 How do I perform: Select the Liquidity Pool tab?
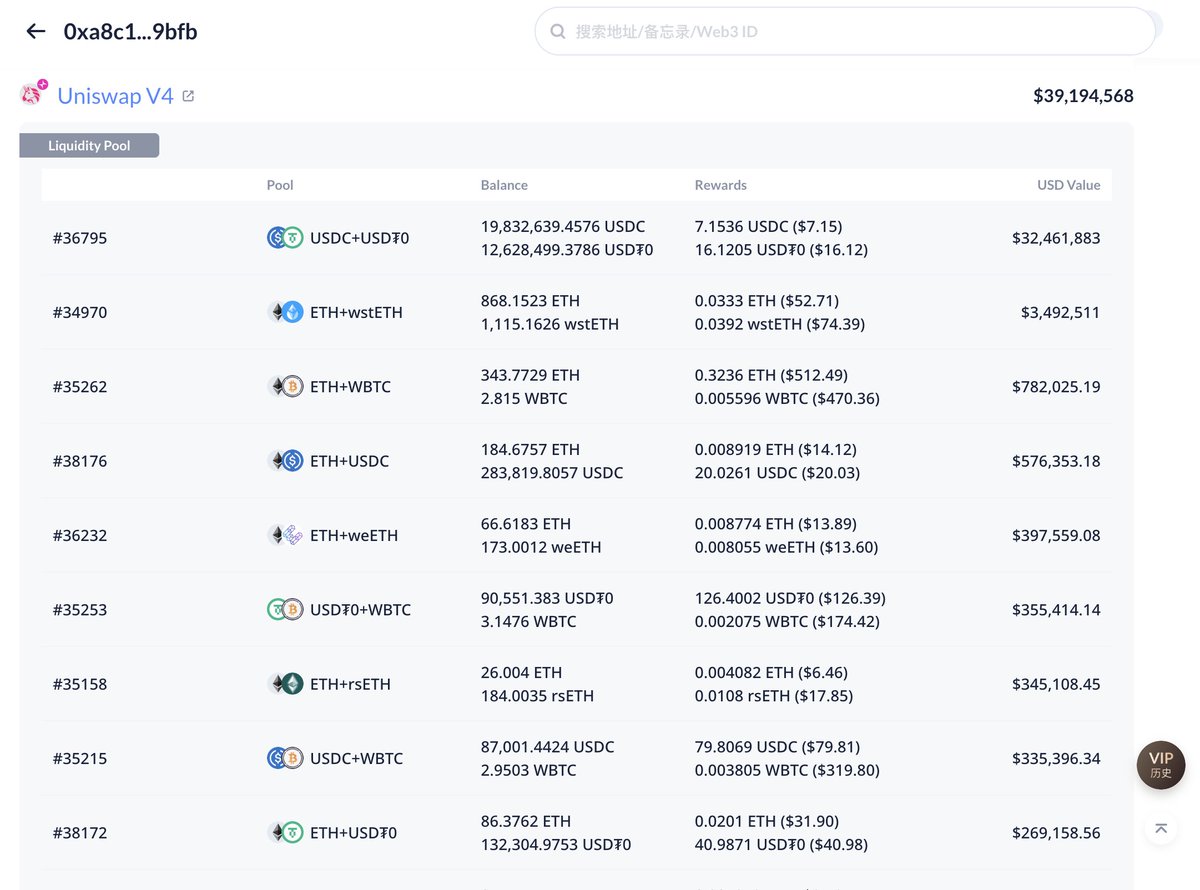[x=89, y=145]
